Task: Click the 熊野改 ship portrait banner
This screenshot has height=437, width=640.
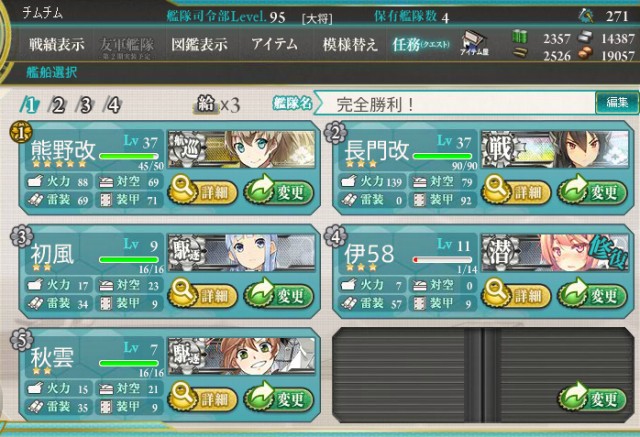Action: 242,149
